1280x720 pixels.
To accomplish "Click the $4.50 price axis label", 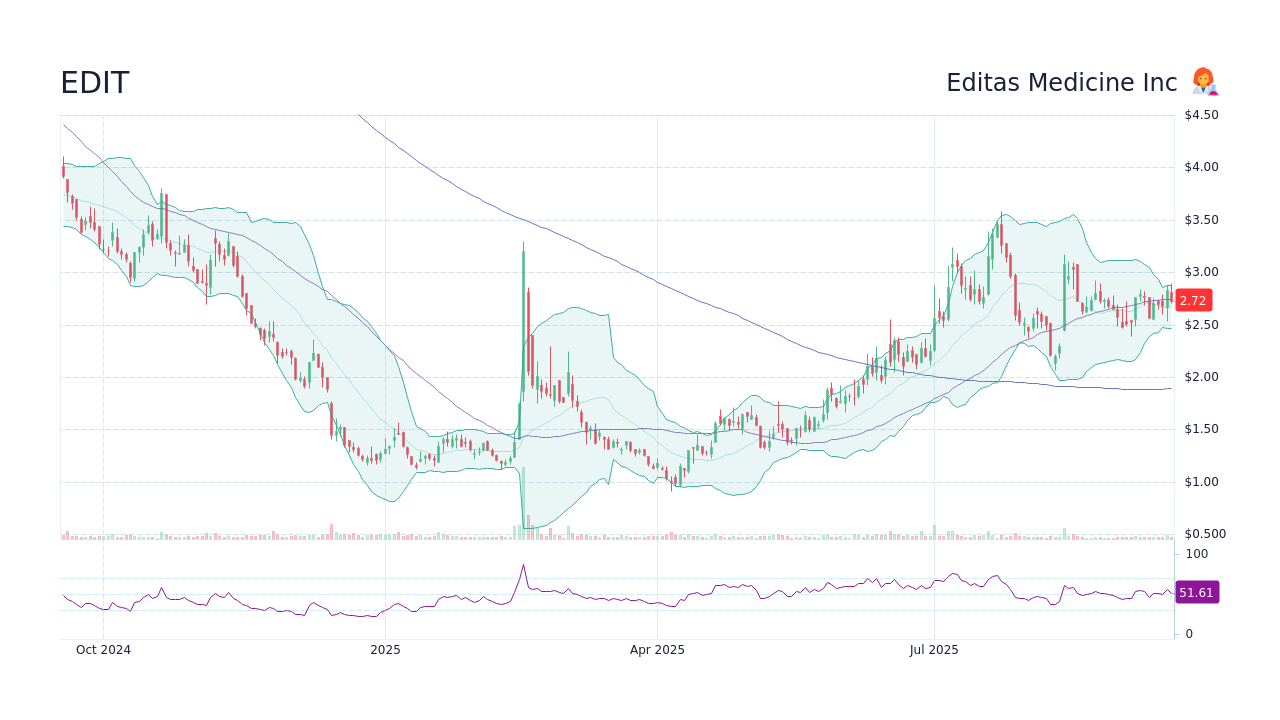I will pos(1201,115).
